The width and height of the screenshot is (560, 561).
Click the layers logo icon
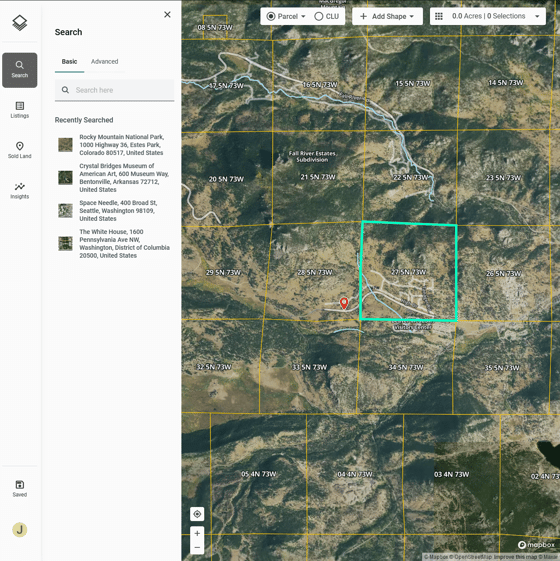20,23
